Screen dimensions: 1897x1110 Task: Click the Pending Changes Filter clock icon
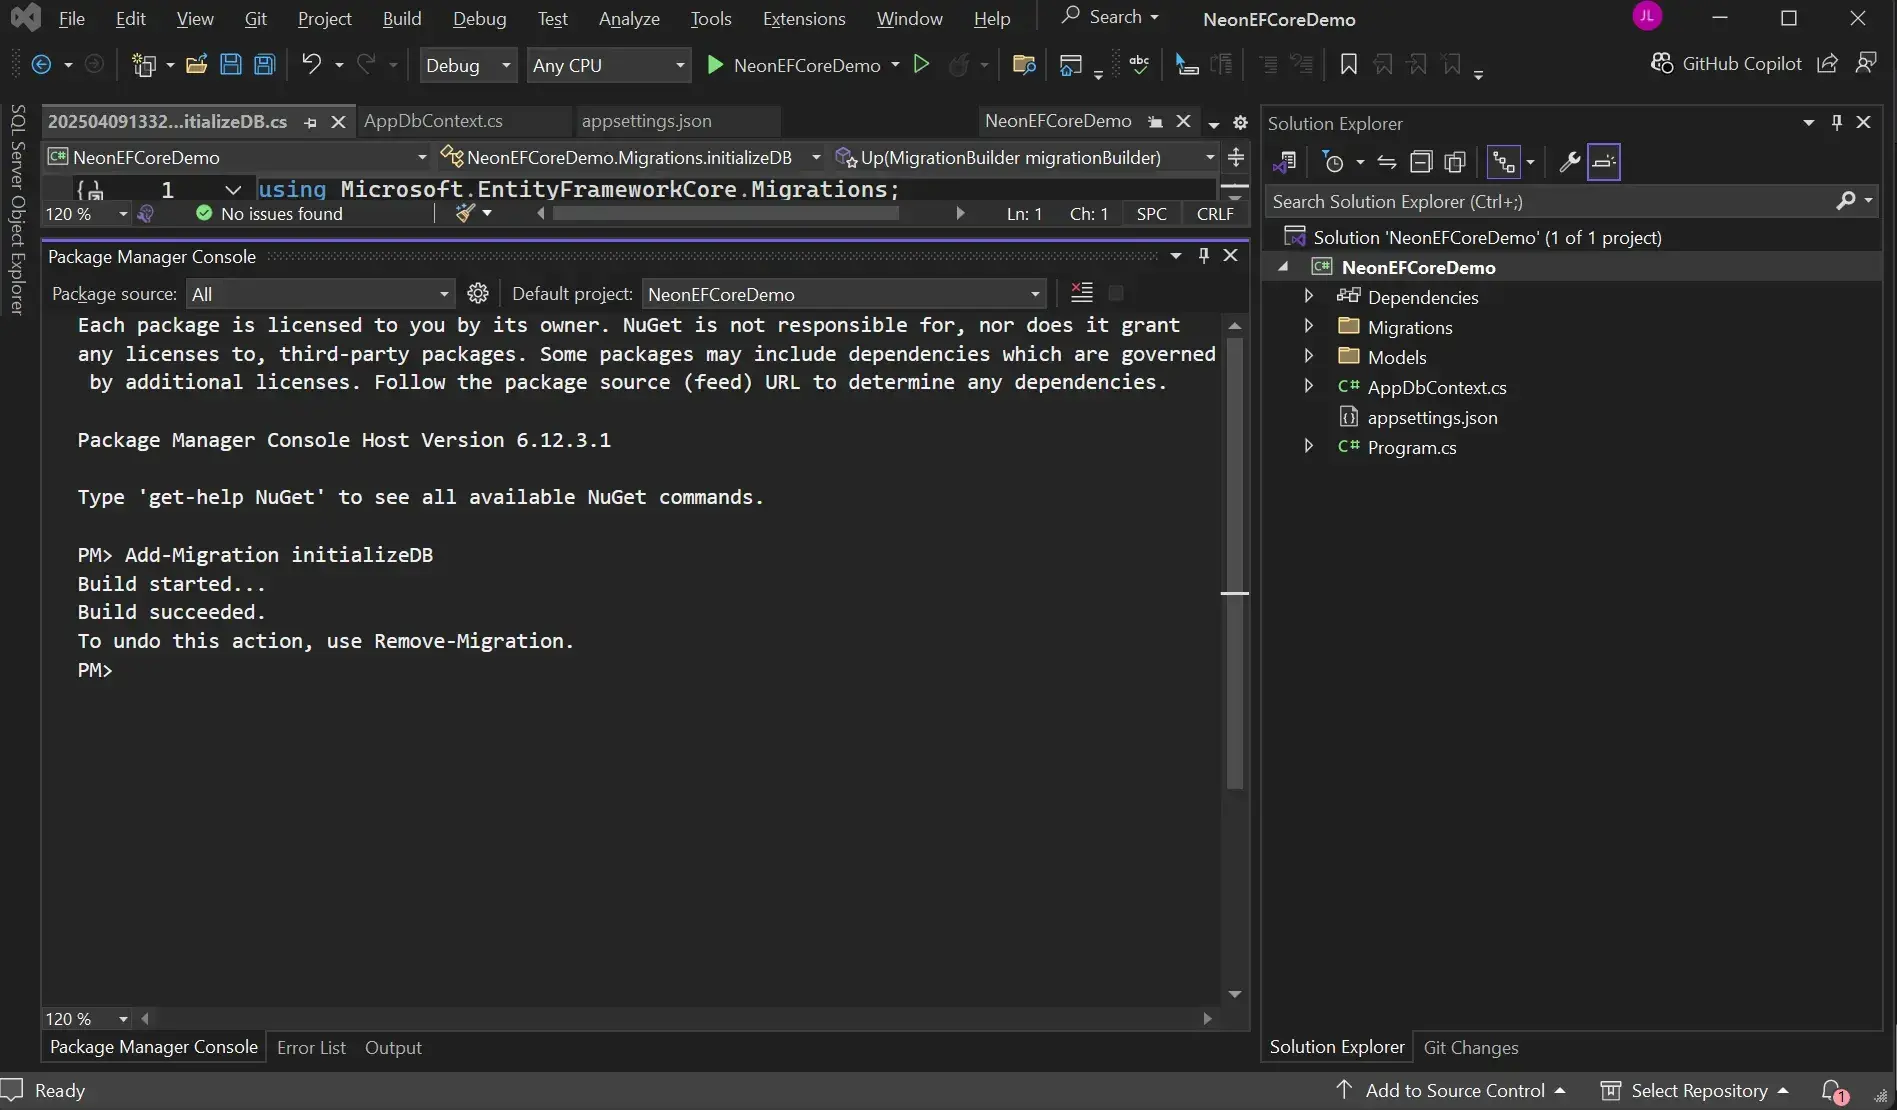1333,162
